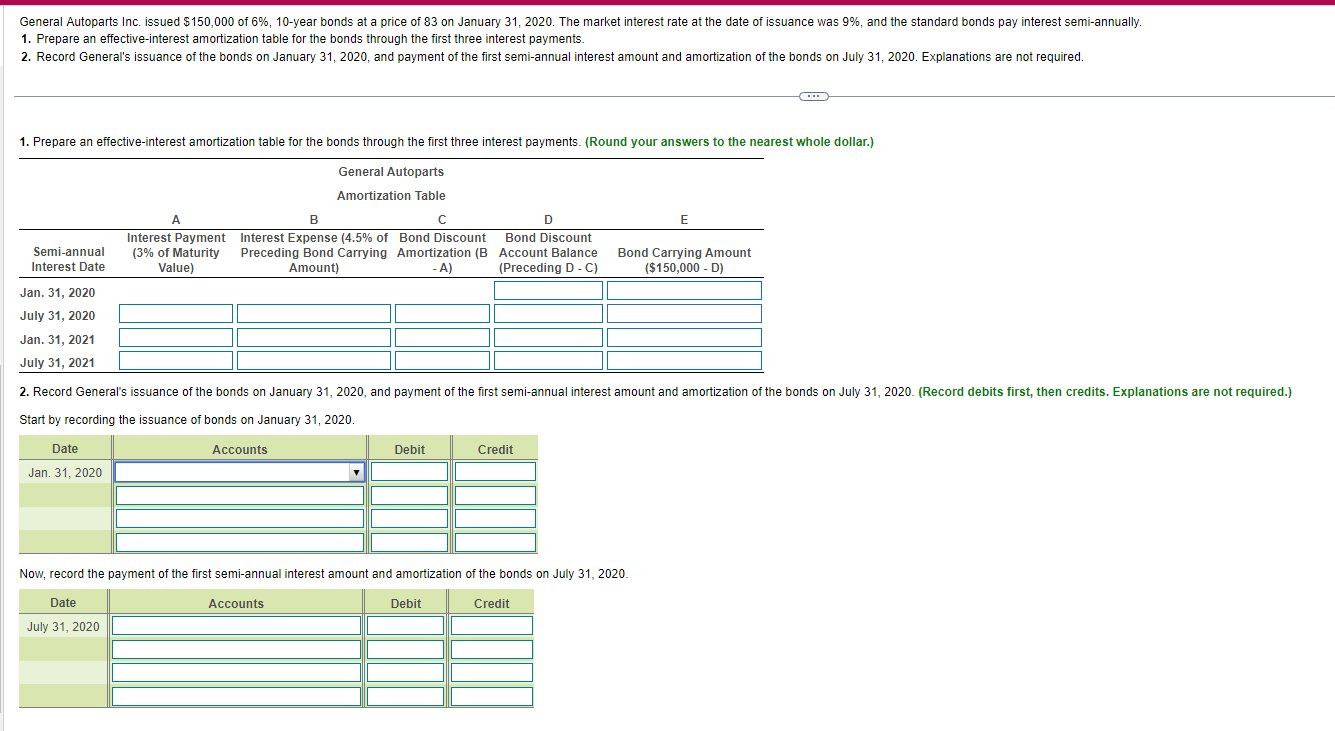Click first-row Credit field of July 31, 2020 entry
1335x731 pixels.
[x=491, y=625]
